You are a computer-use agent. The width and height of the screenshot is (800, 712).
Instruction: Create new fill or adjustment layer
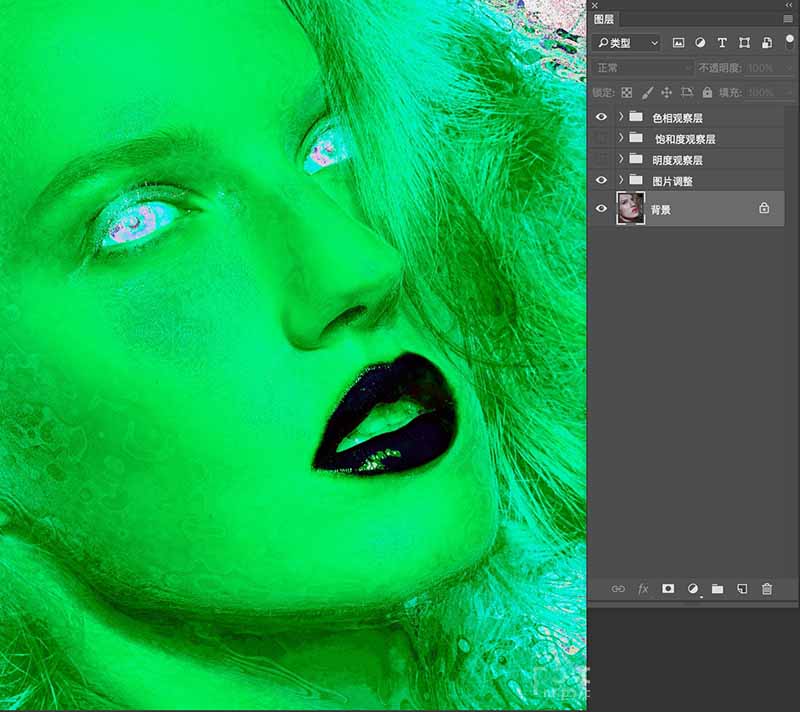click(x=693, y=589)
